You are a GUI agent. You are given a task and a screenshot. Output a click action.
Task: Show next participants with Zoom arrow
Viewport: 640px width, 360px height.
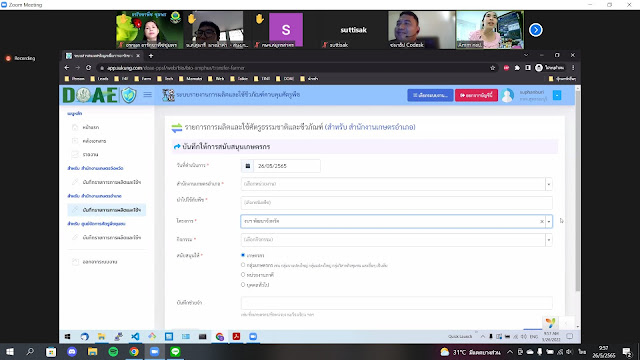[536, 30]
